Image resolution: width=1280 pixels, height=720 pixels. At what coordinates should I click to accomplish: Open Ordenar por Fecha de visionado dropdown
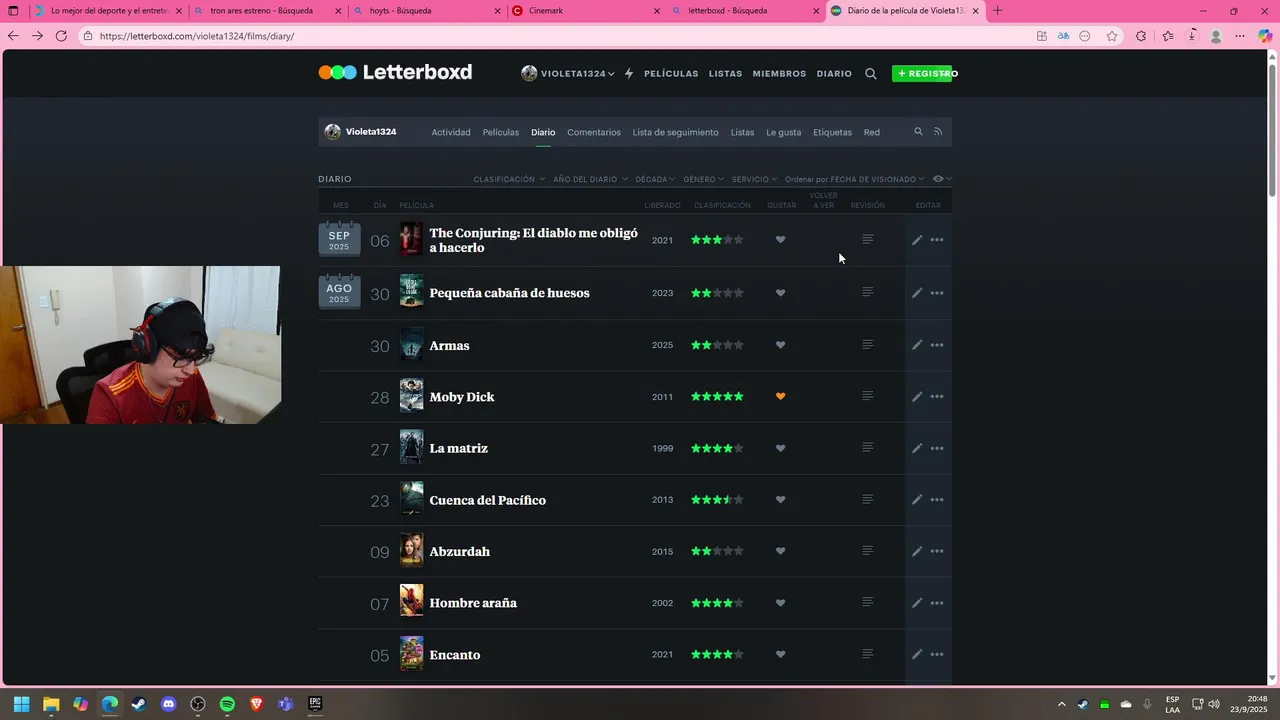[x=855, y=179]
